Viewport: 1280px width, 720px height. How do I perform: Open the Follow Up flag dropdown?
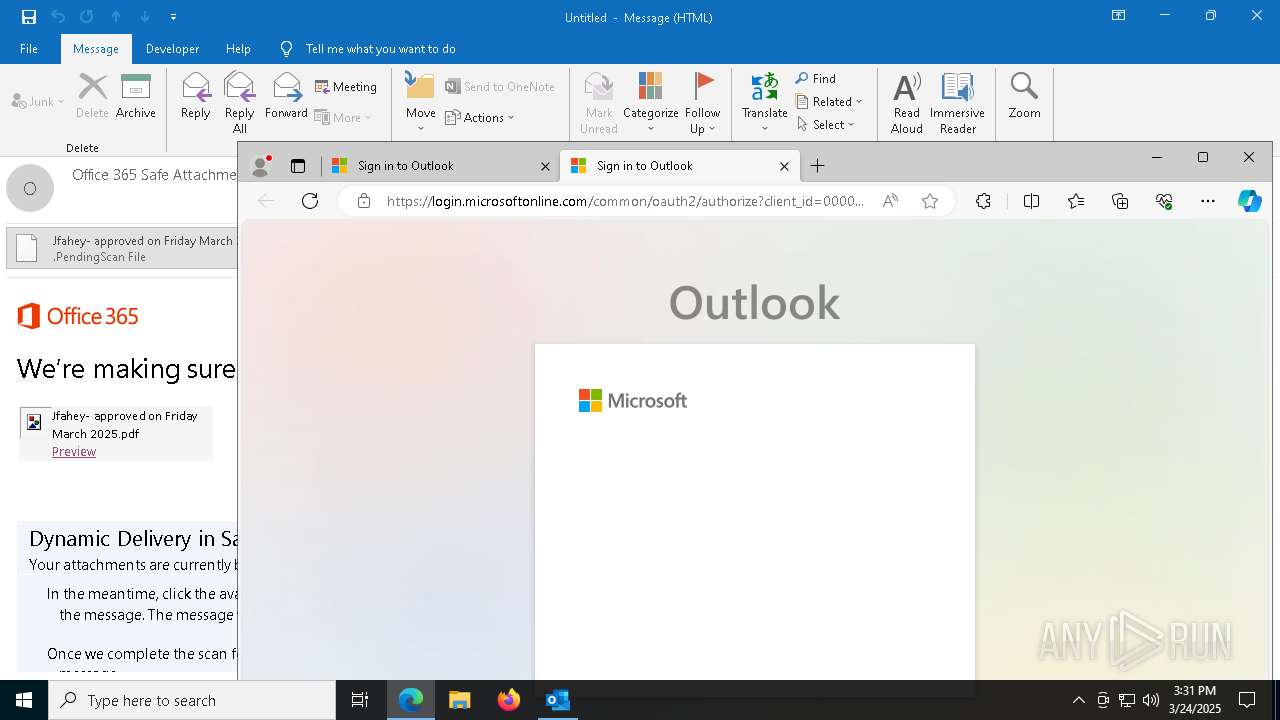[703, 102]
